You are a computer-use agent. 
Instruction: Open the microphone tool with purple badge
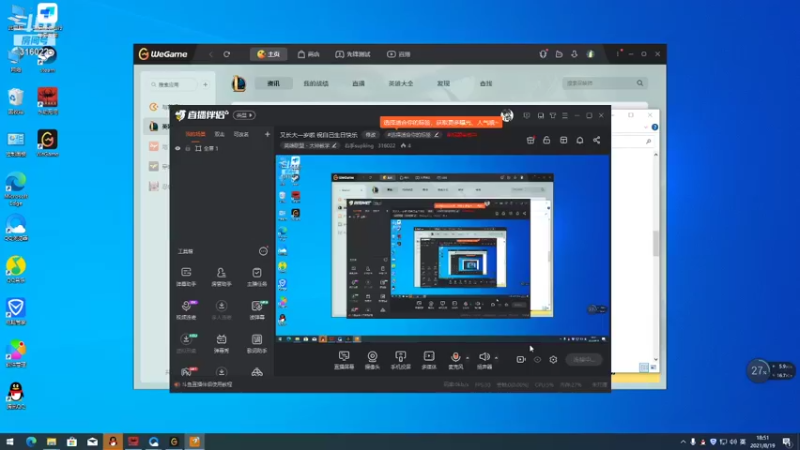coord(186,310)
